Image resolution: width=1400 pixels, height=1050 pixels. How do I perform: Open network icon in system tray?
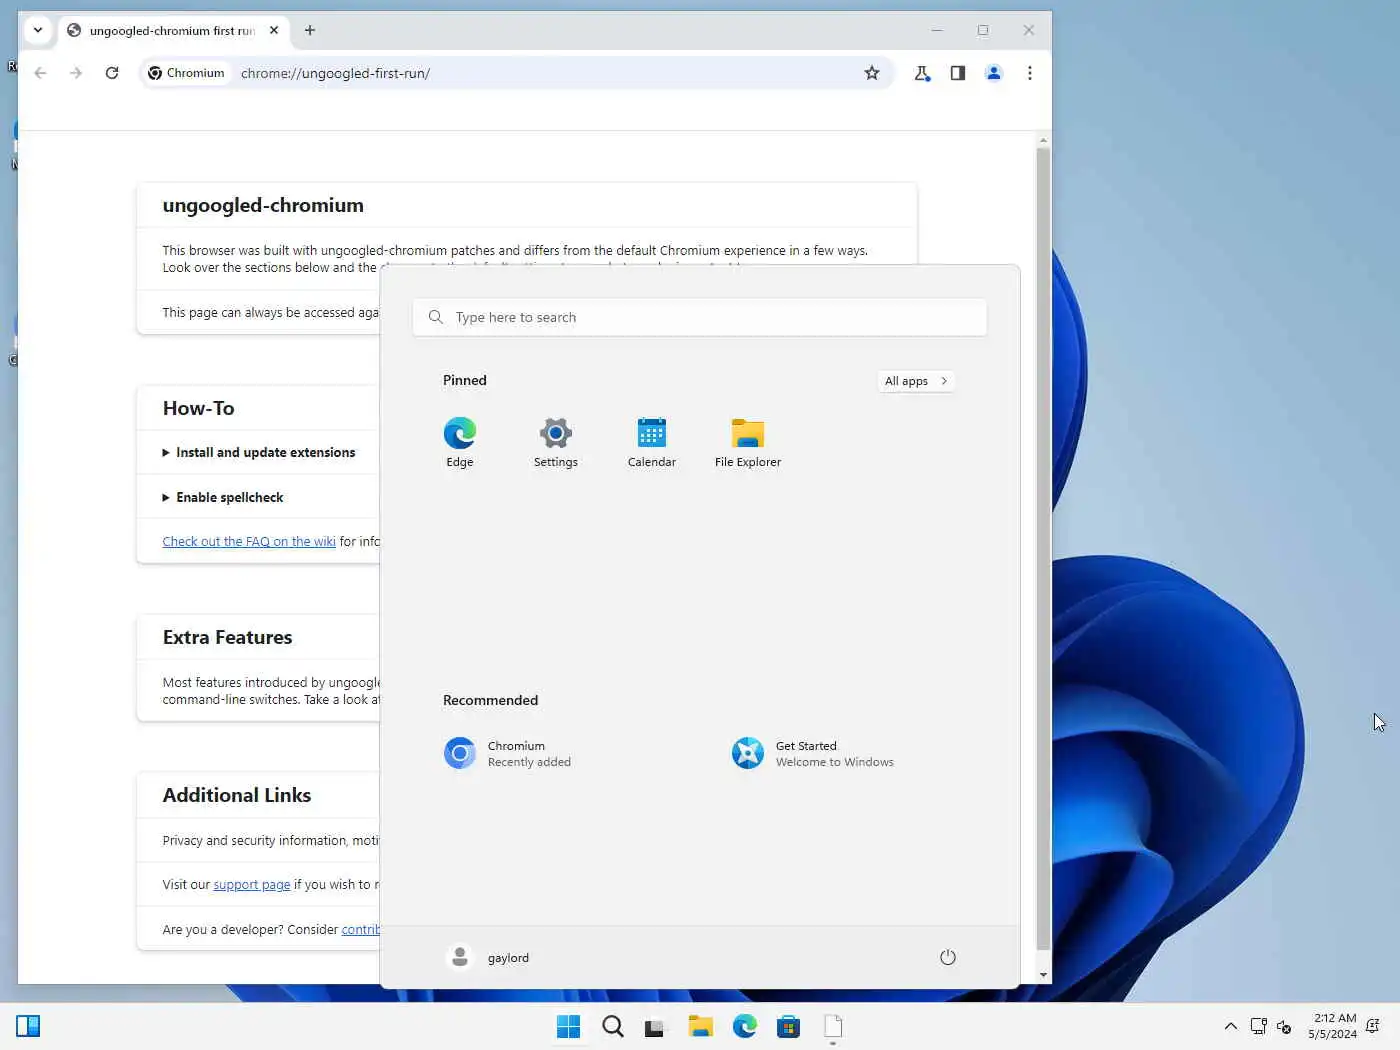[x=1259, y=1026]
